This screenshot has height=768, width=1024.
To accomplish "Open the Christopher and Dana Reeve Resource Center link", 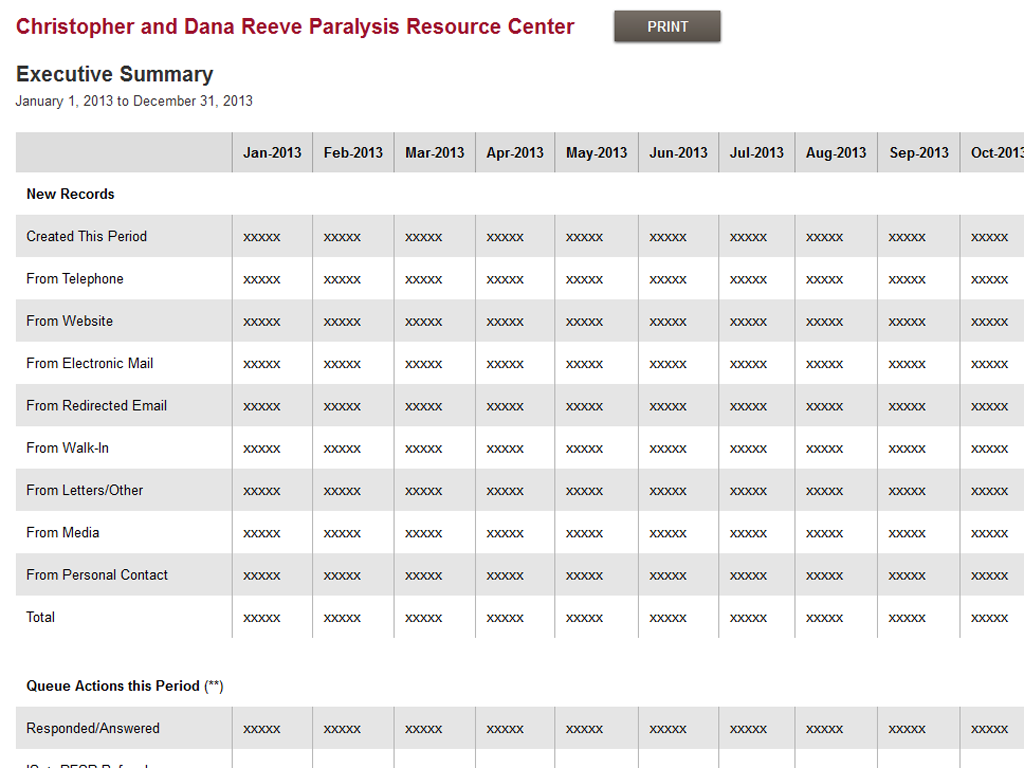I will tap(295, 27).
